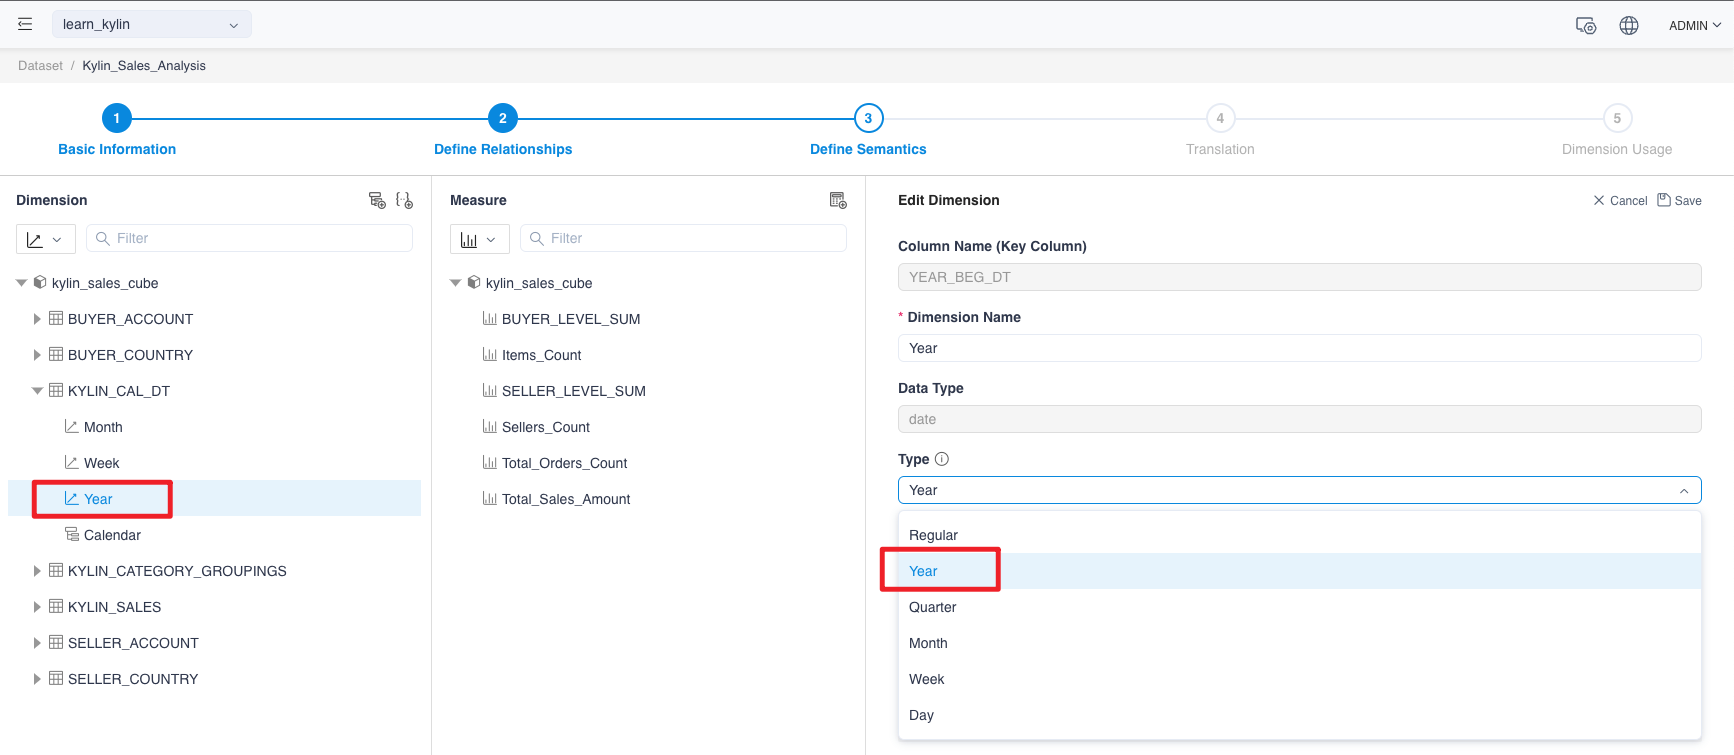Image resolution: width=1734 pixels, height=755 pixels.
Task: Click the add named set icon in Dimension panel
Action: click(404, 200)
